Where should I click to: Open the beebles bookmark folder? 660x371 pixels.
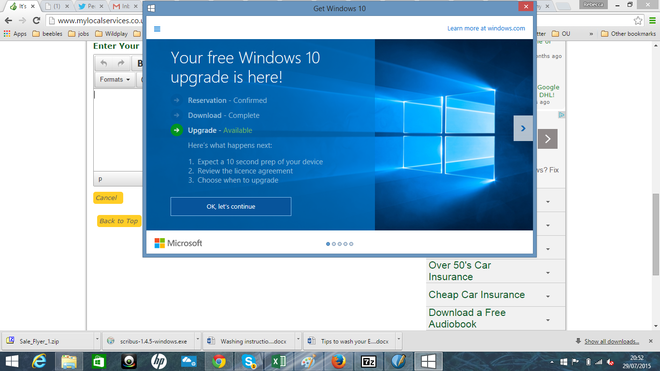pyautogui.click(x=47, y=34)
